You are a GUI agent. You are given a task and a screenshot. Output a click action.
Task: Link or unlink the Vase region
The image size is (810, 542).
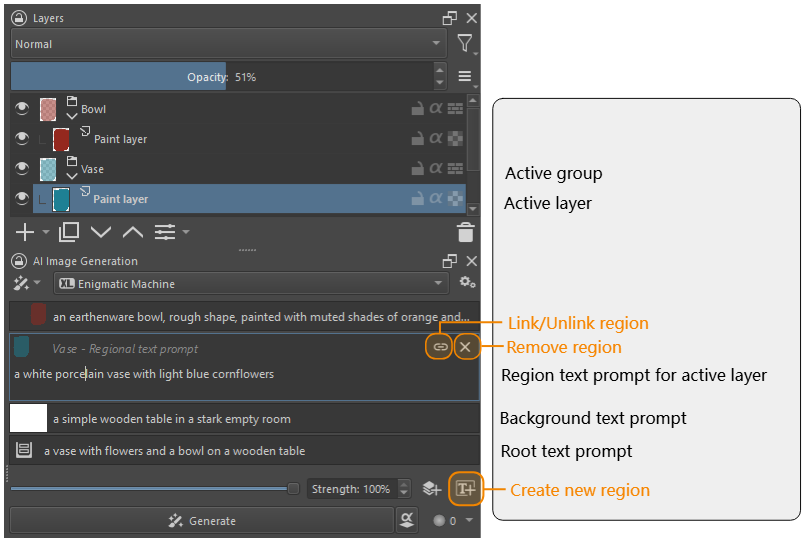(439, 347)
